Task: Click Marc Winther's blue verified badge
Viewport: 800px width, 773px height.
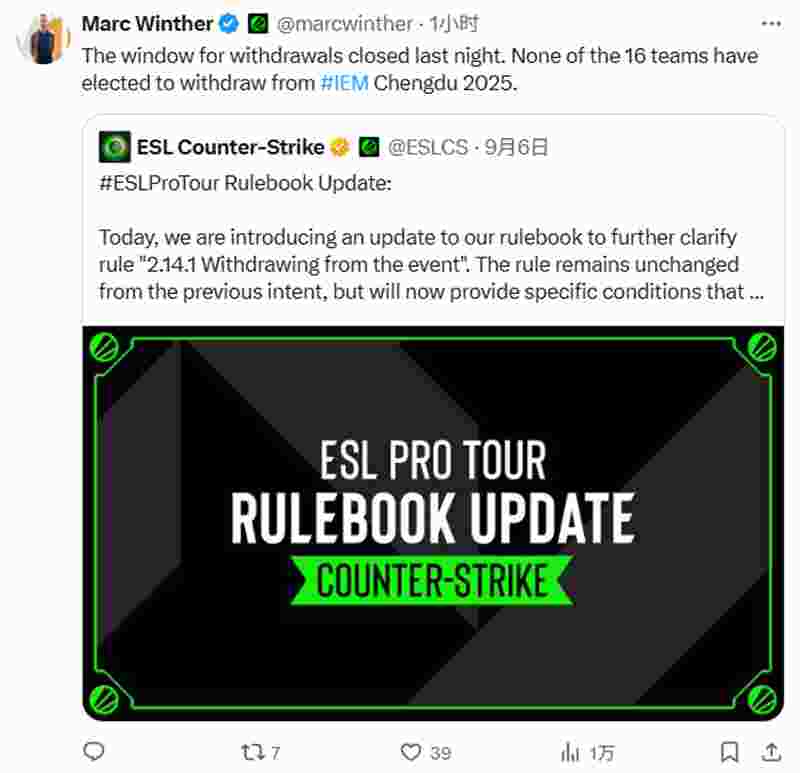Action: tap(229, 23)
